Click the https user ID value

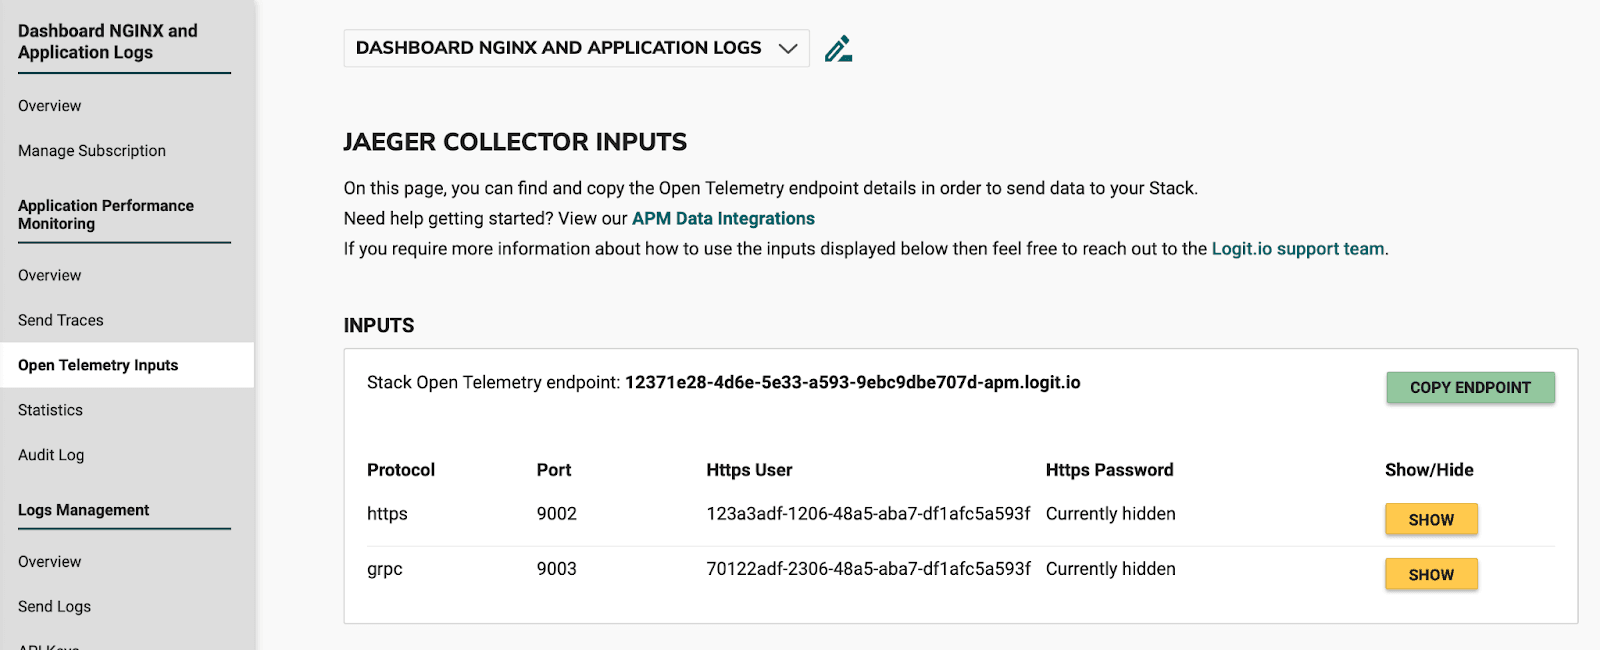867,514
